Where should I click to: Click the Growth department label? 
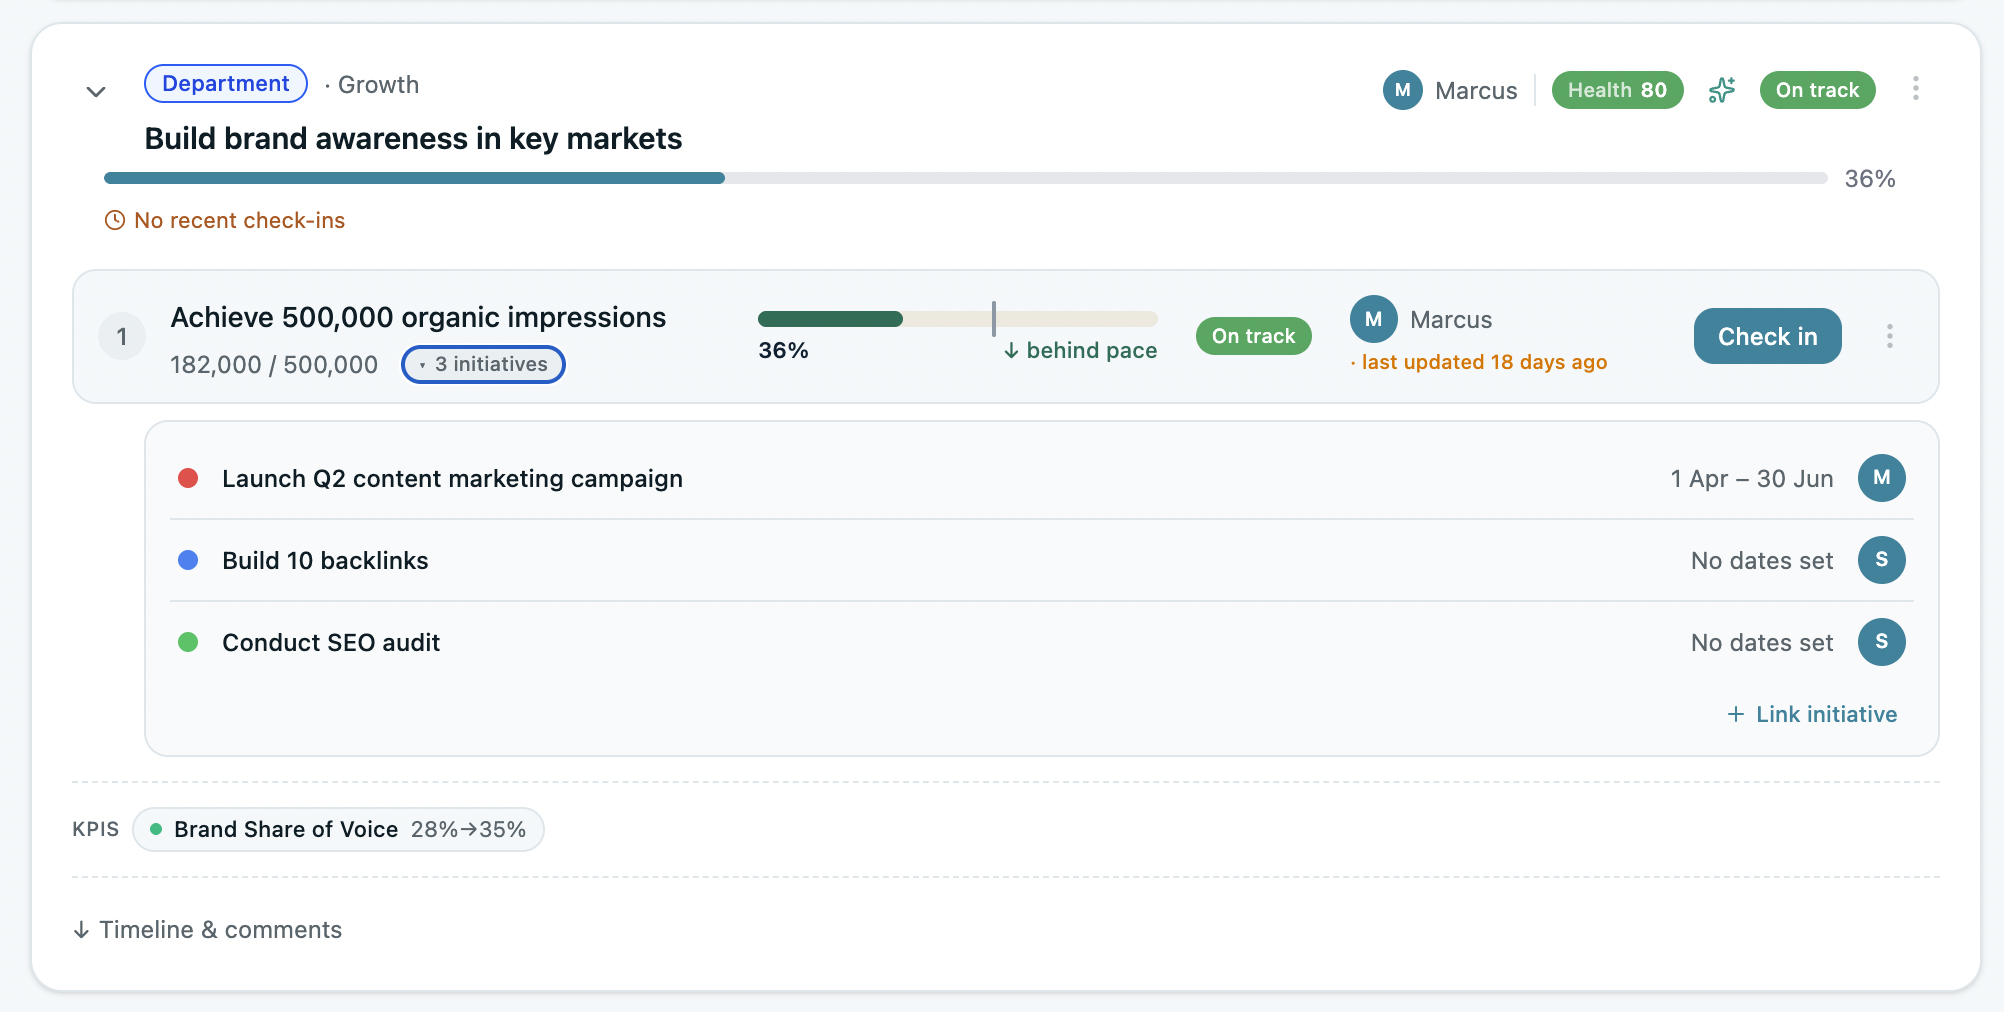point(378,85)
